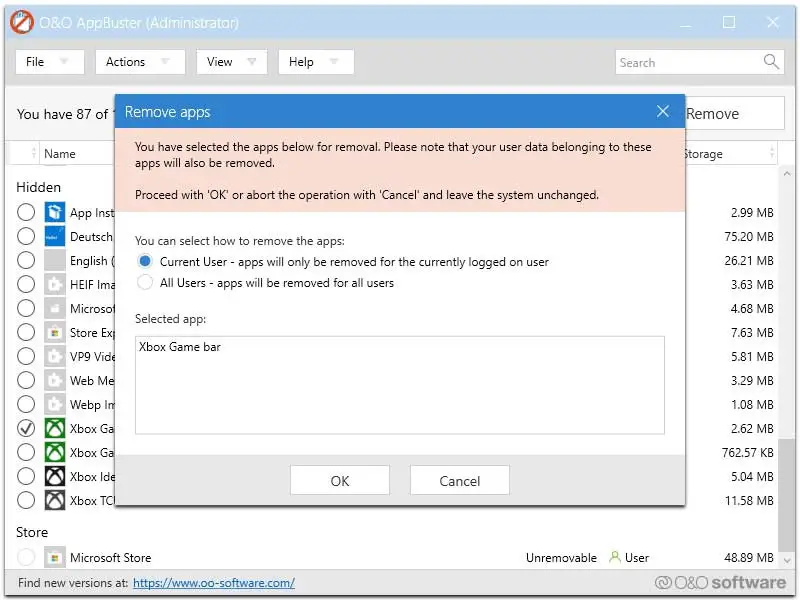
Task: Click 'Xbox Game bar' in selected app list
Action: pyautogui.click(x=180, y=347)
